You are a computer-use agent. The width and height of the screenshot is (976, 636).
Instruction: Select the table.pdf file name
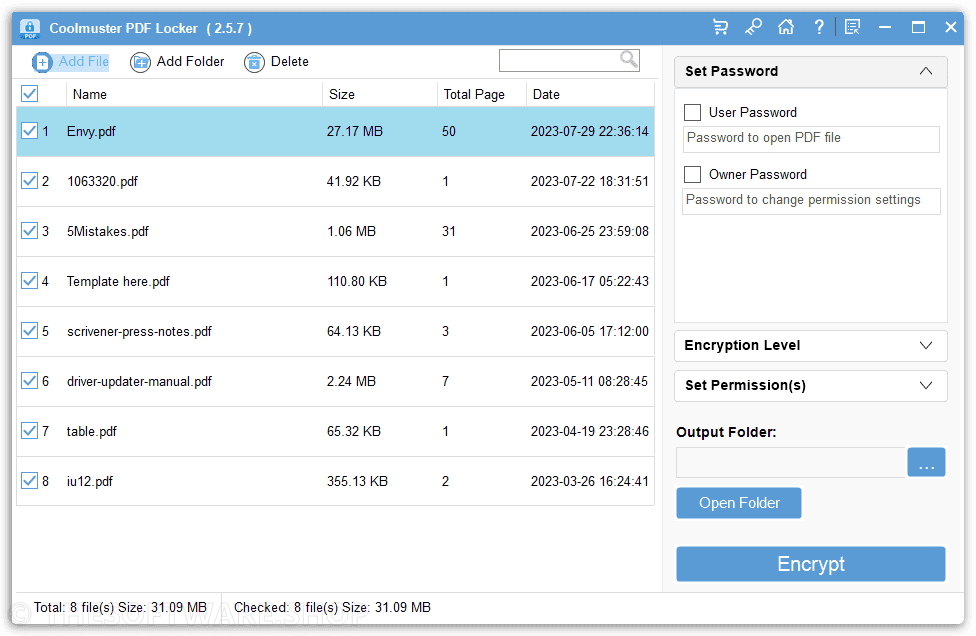click(x=92, y=431)
